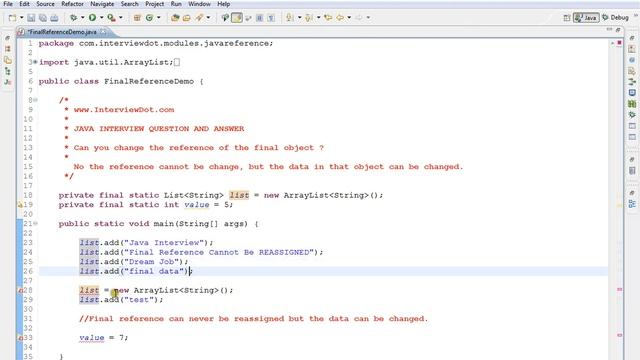Go to Previous Annotation icon
The width and height of the screenshot is (640, 360).
click(309, 18)
